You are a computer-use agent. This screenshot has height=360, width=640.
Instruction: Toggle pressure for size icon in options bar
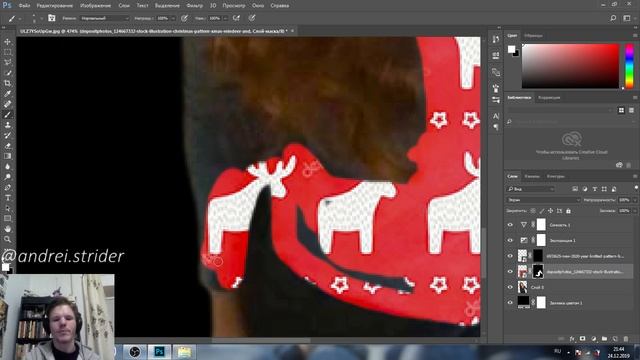click(x=252, y=18)
